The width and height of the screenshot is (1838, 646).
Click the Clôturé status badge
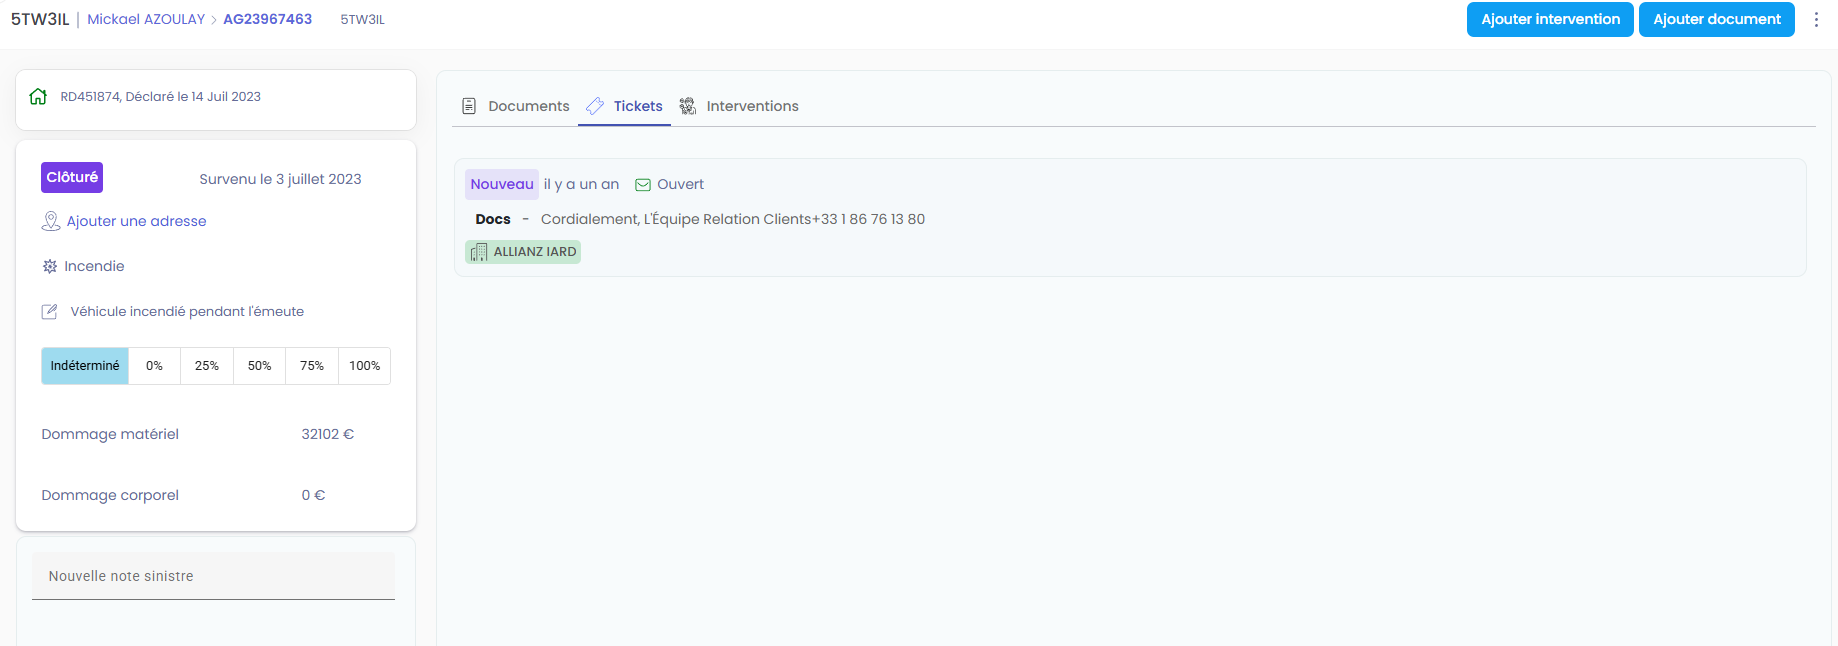click(x=72, y=177)
